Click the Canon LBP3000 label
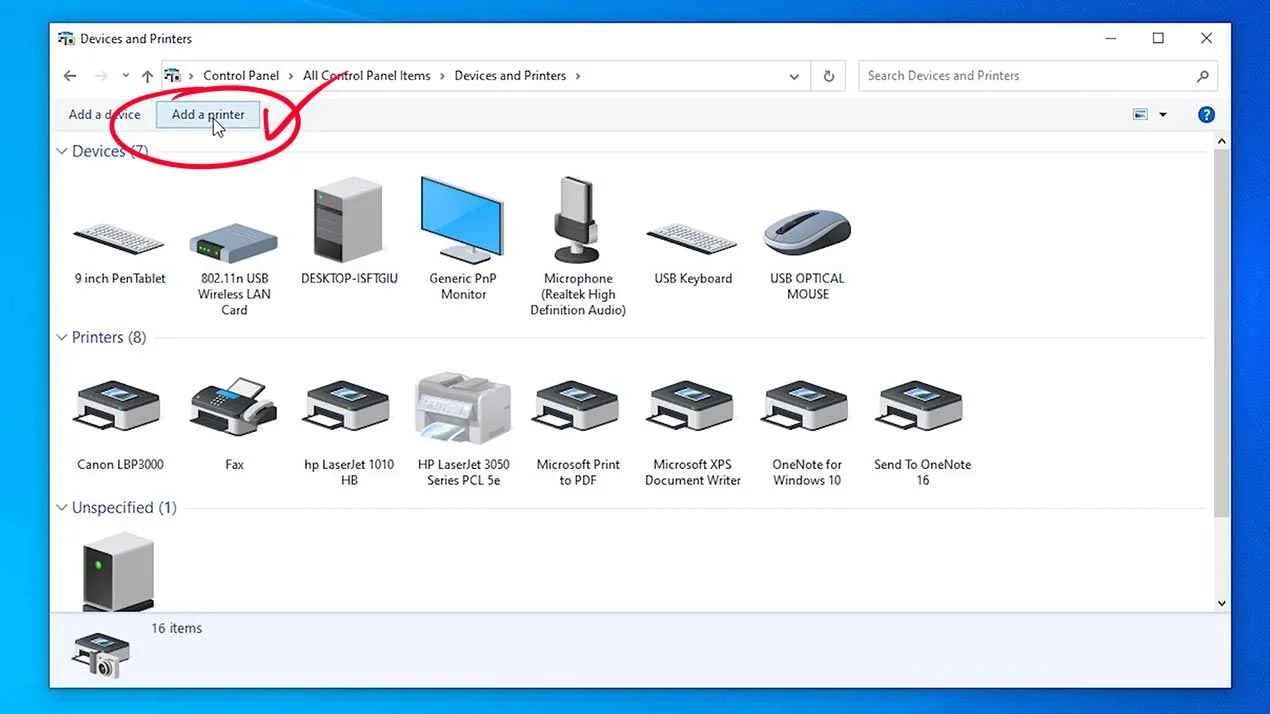Screen dimensions: 1270x714 [120, 465]
